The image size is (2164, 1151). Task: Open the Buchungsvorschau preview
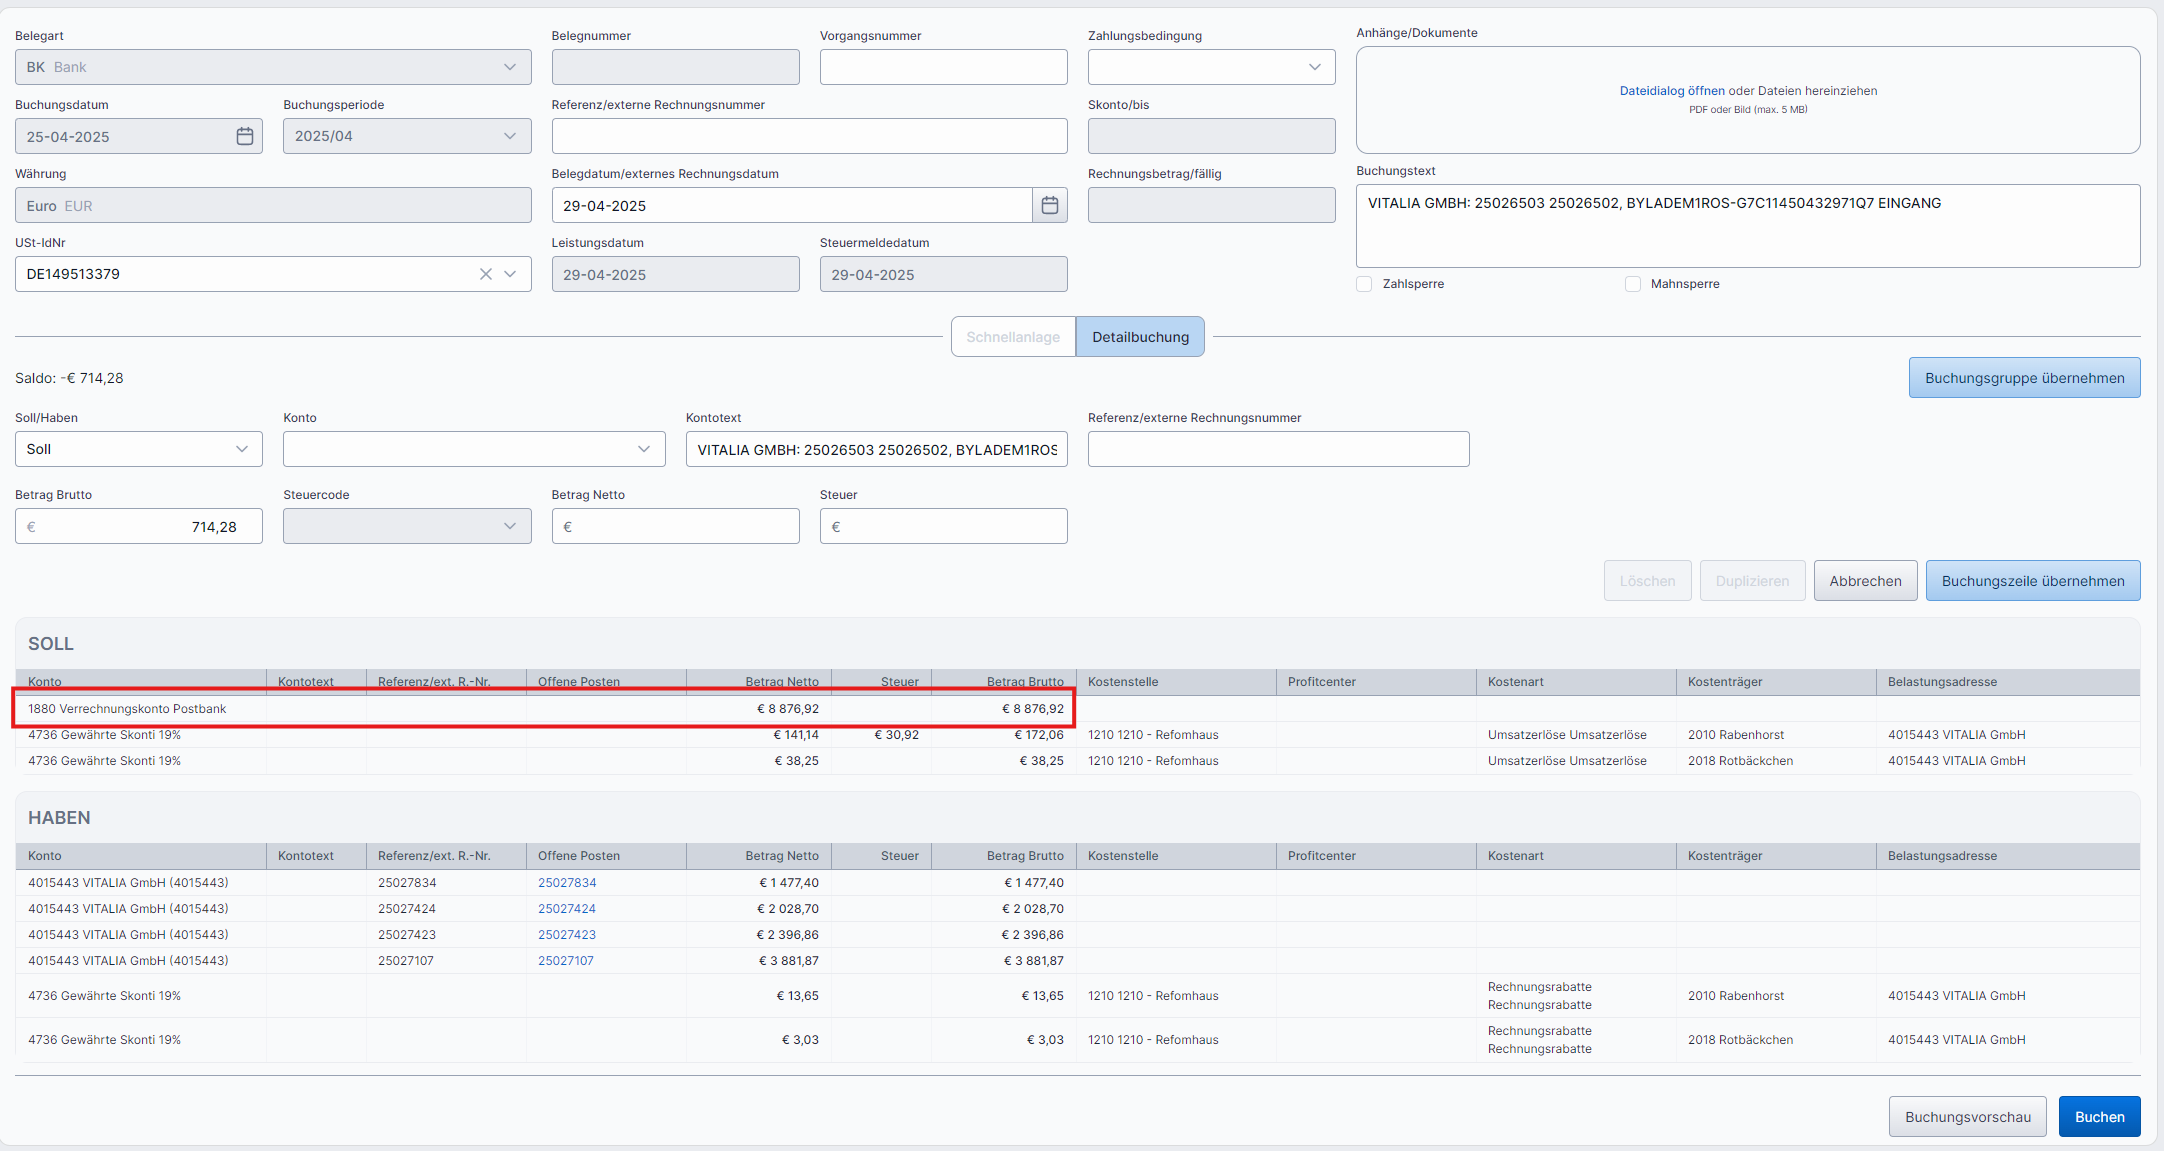pos(1967,1117)
